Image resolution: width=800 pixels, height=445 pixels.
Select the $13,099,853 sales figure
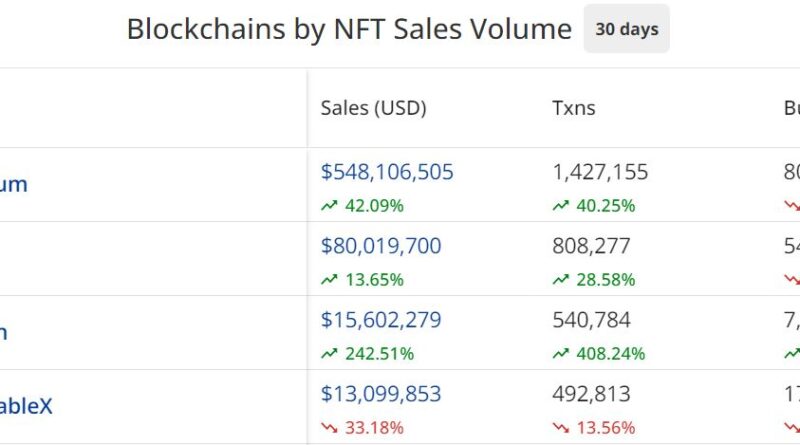coord(381,394)
